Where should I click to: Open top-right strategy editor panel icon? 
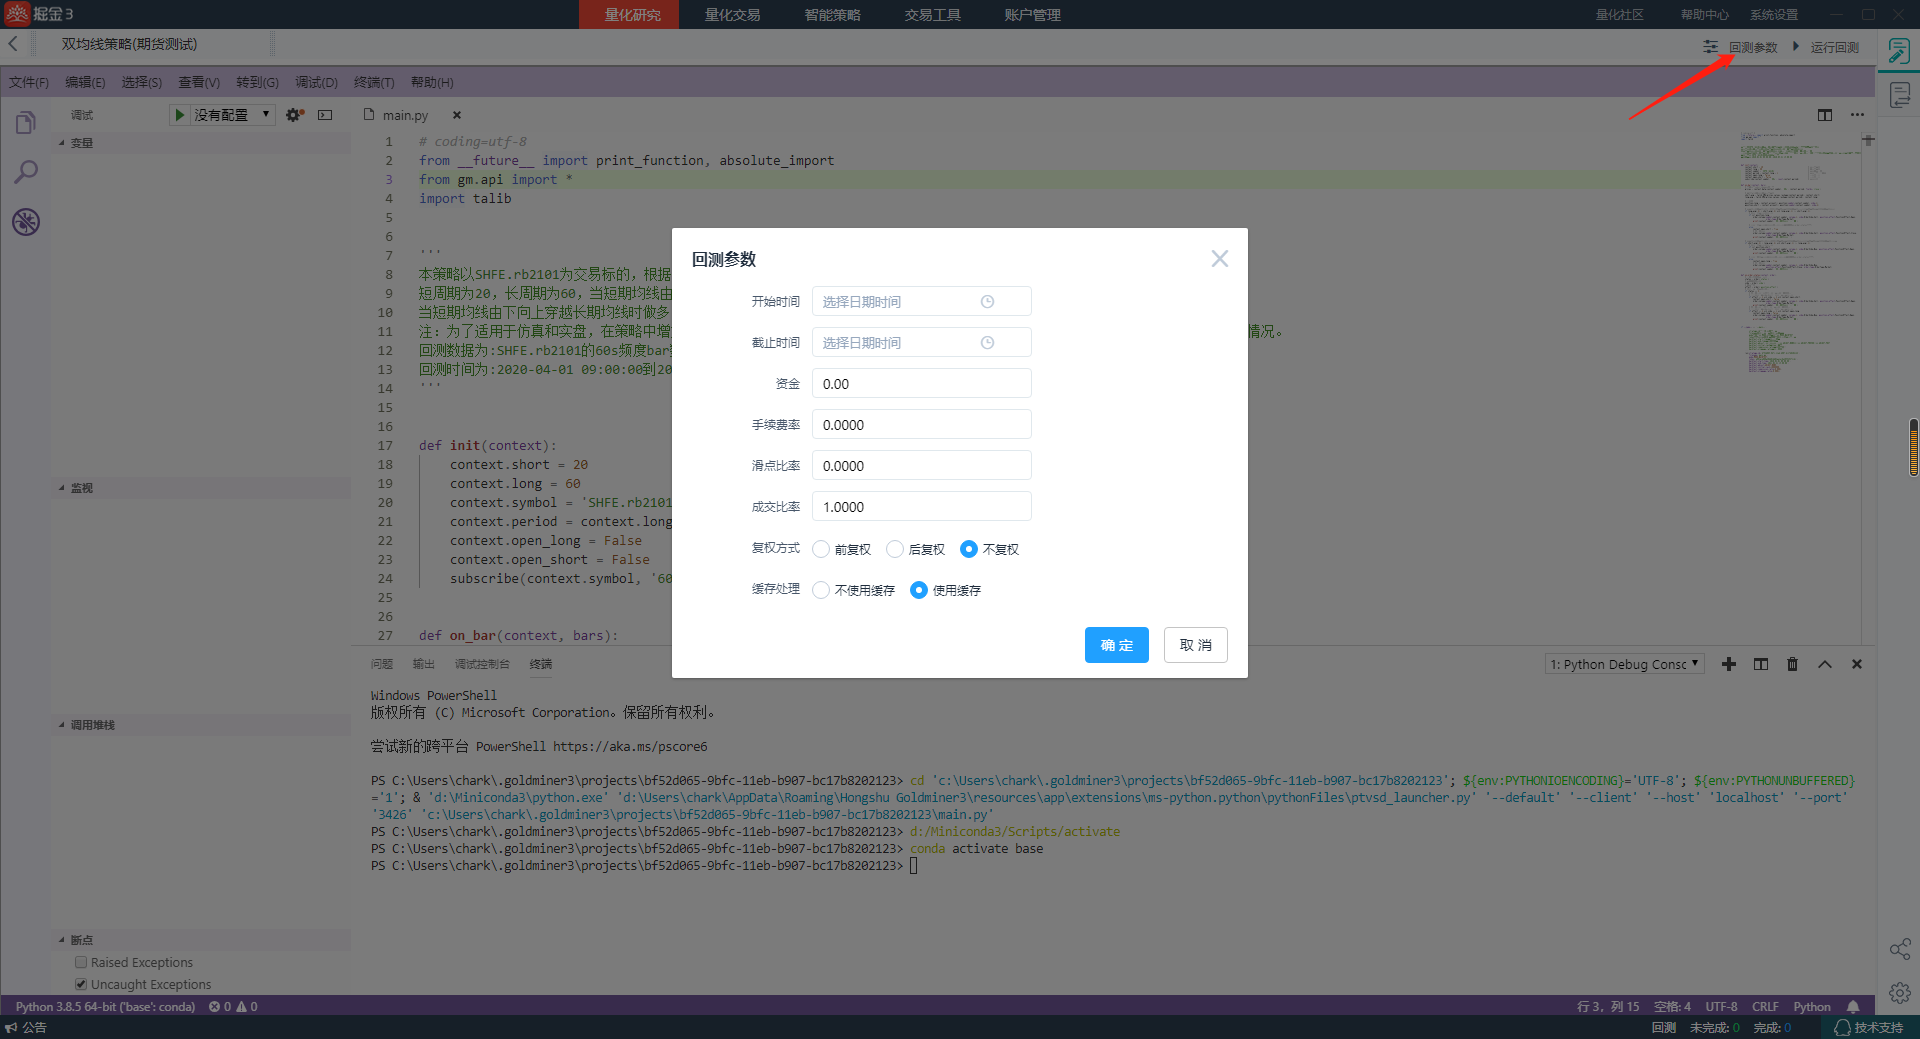tap(1899, 50)
